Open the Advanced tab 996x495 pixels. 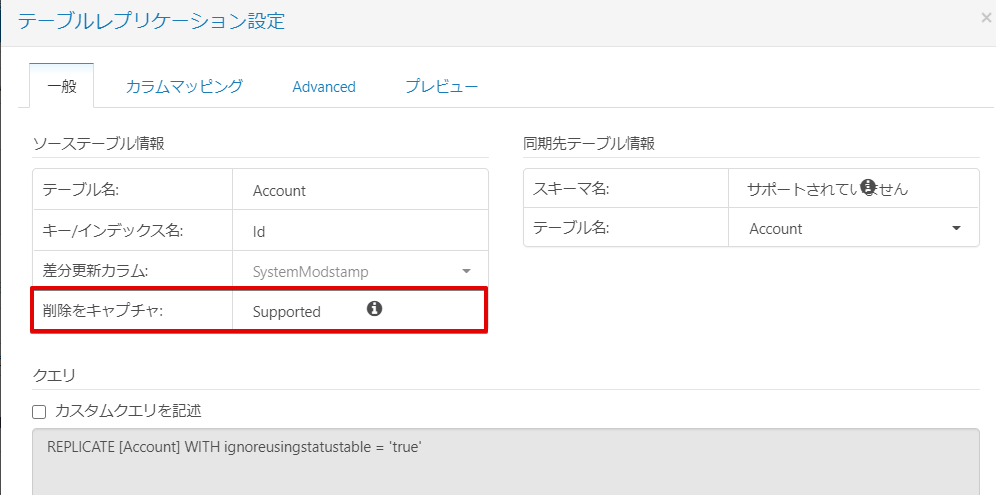(x=324, y=87)
